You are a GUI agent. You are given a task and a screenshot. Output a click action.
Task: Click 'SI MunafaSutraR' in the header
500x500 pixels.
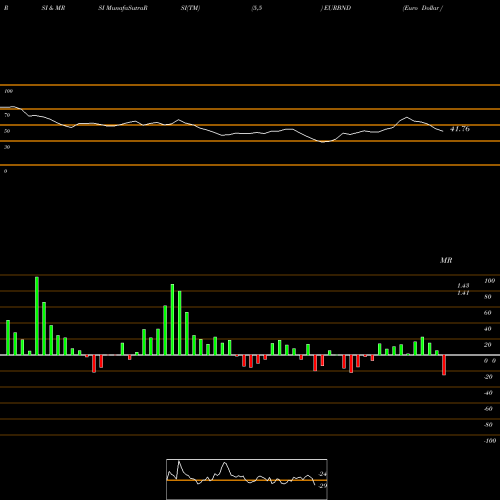tap(123, 8)
